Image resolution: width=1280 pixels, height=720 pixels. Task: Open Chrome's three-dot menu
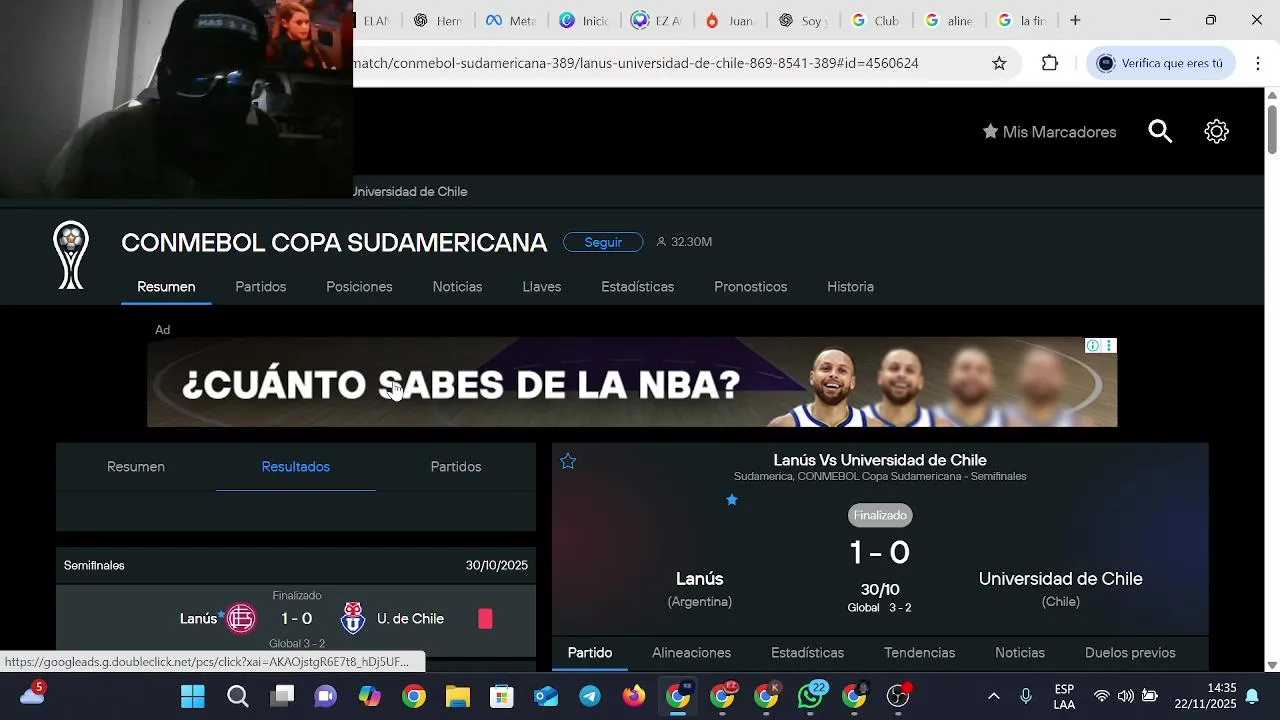tap(1257, 63)
